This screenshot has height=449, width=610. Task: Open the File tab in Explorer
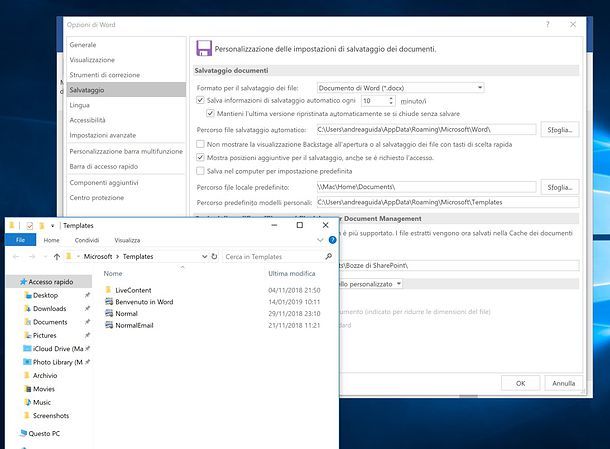pos(21,240)
